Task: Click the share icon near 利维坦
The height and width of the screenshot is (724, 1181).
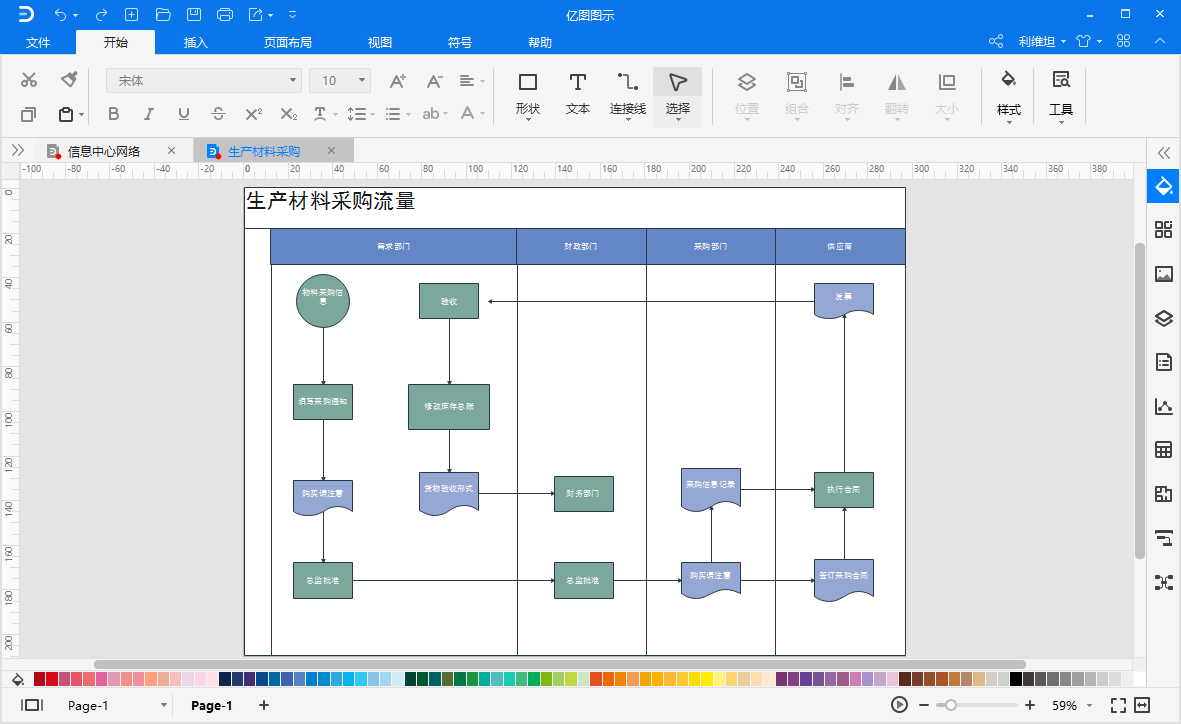Action: tap(996, 41)
